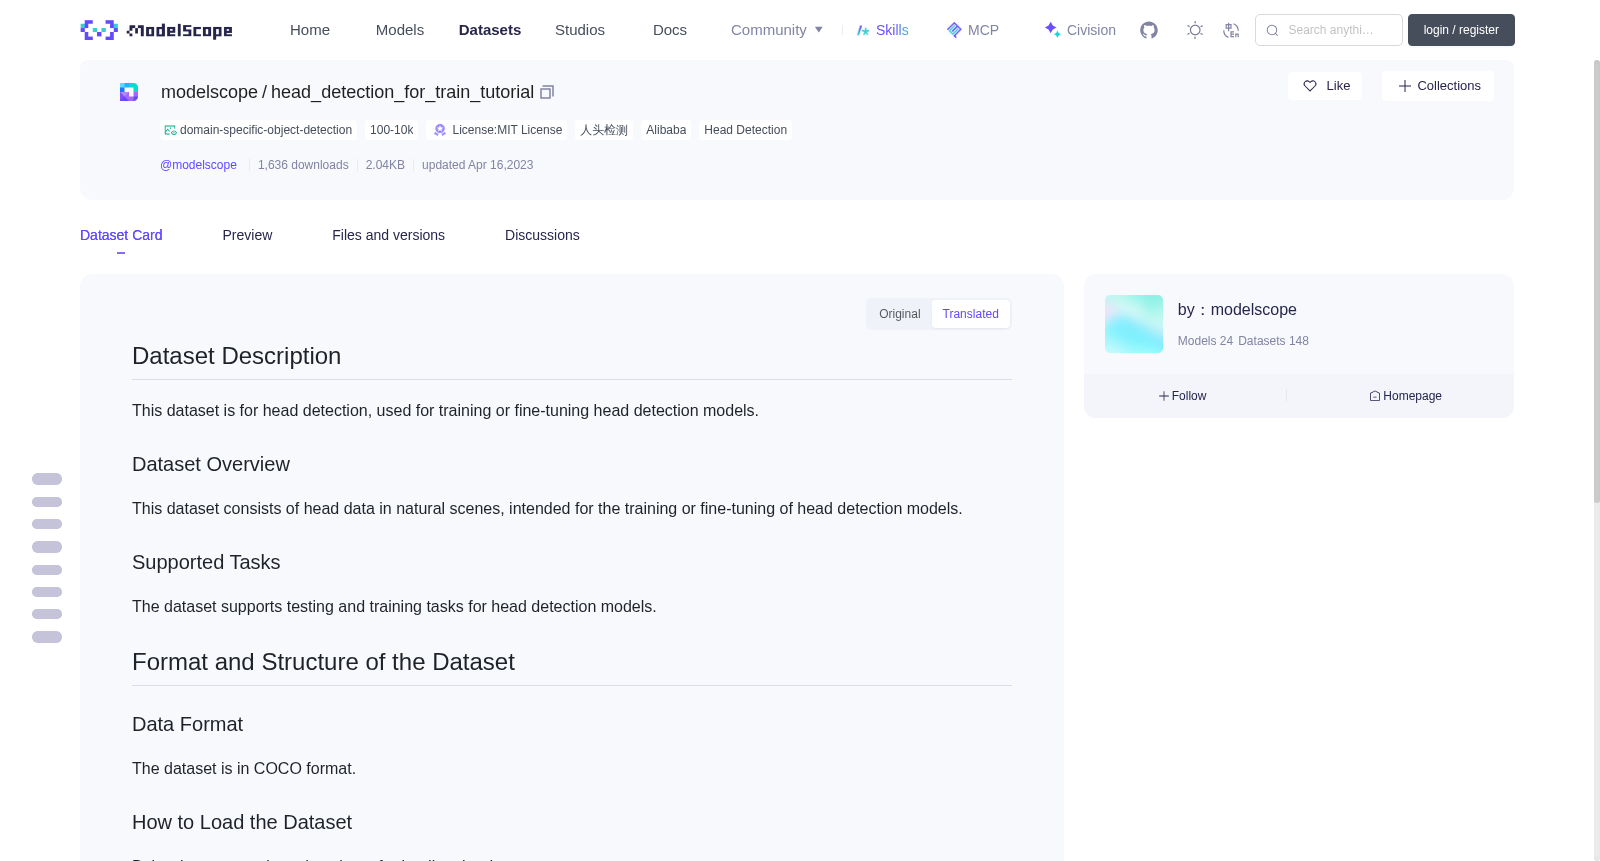This screenshot has height=861, width=1600.
Task: Click the dataset avatar icon
Action: pyautogui.click(x=129, y=92)
